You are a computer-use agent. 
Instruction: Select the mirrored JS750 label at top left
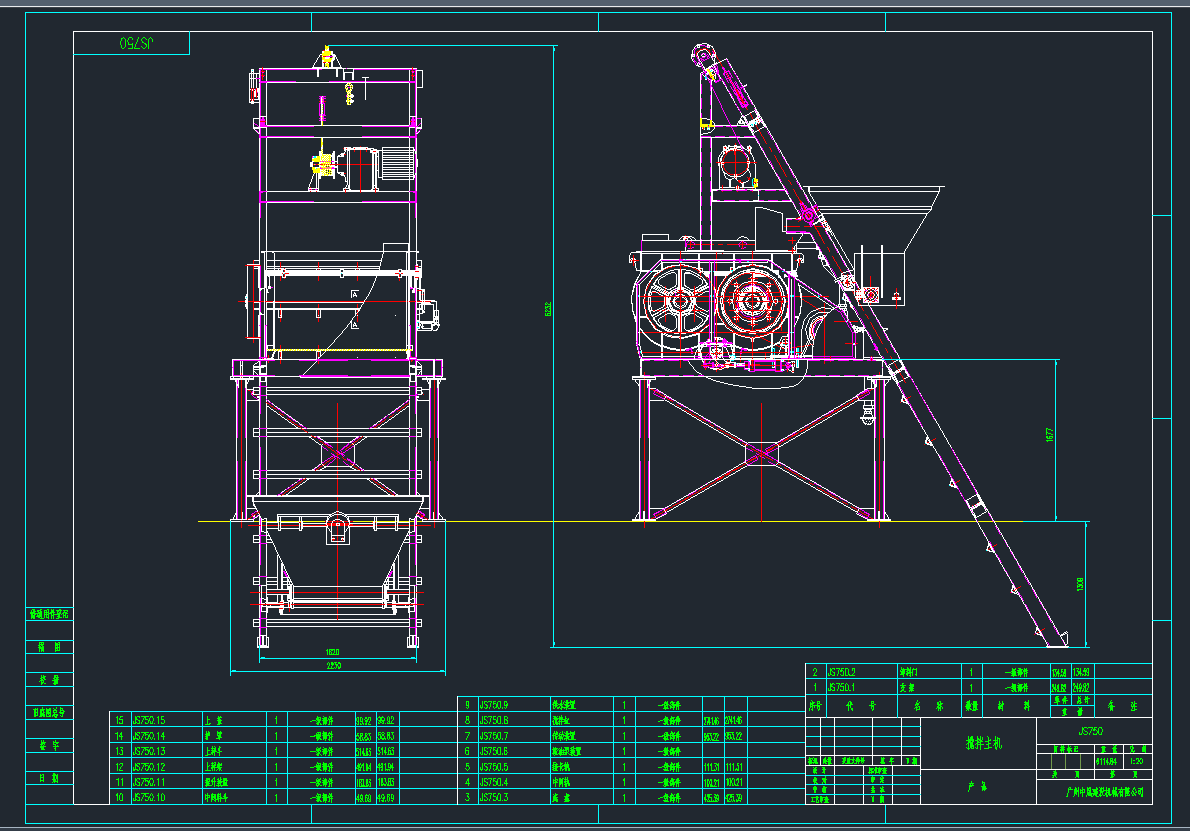click(134, 43)
